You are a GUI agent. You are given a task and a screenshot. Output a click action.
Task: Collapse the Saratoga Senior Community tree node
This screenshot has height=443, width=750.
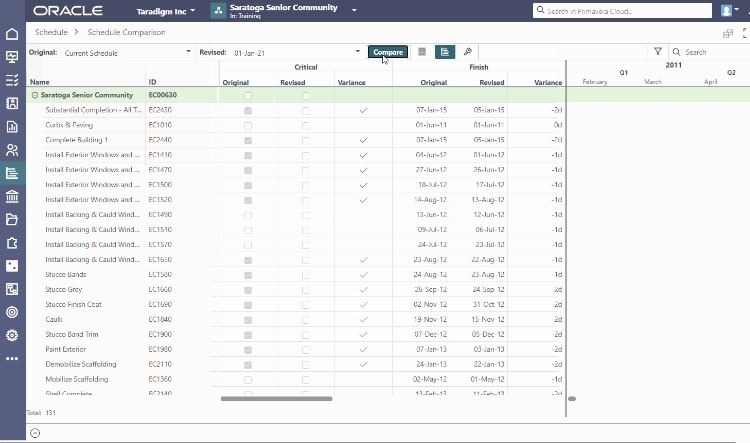coord(34,95)
